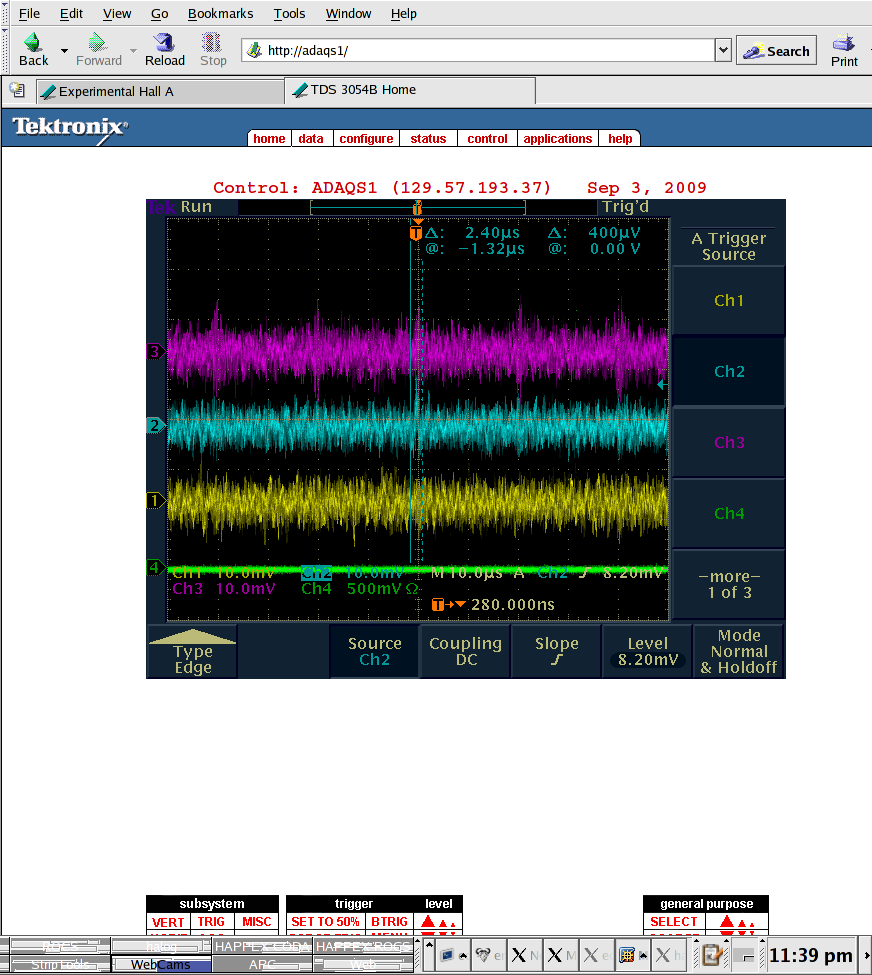Click the Stop loading icon
The height and width of the screenshot is (975, 872).
(211, 42)
